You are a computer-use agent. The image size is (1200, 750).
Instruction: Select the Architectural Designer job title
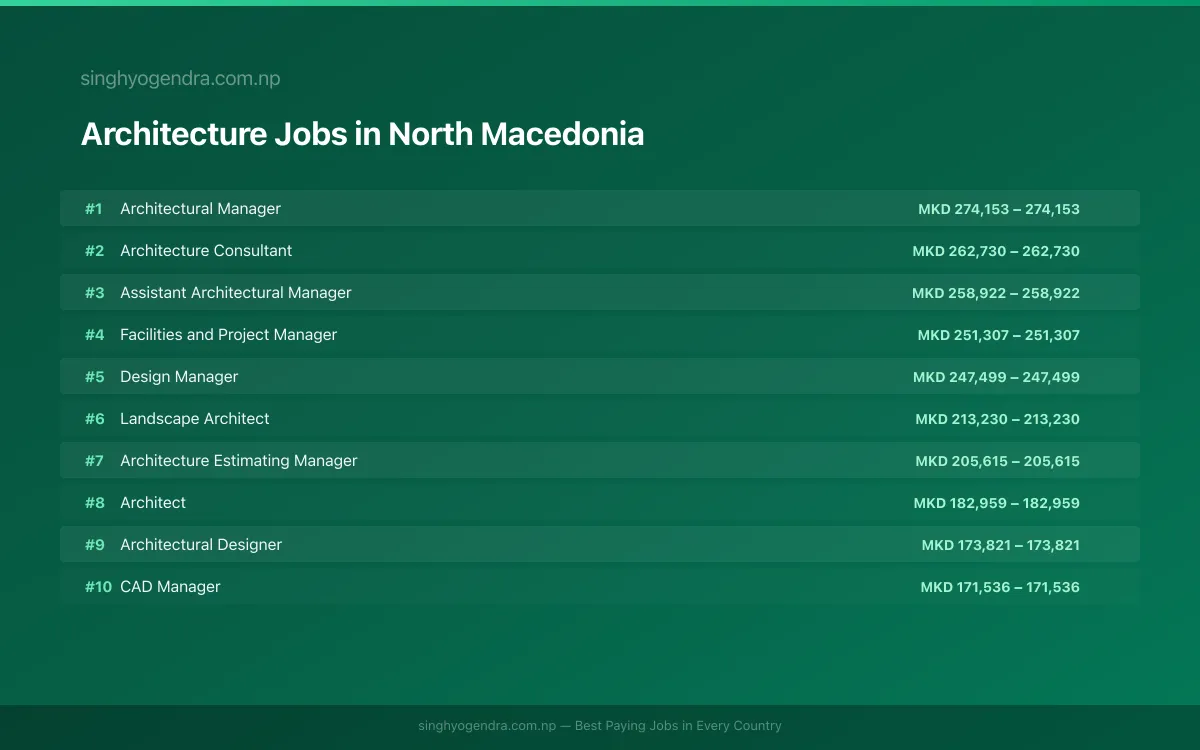point(201,545)
